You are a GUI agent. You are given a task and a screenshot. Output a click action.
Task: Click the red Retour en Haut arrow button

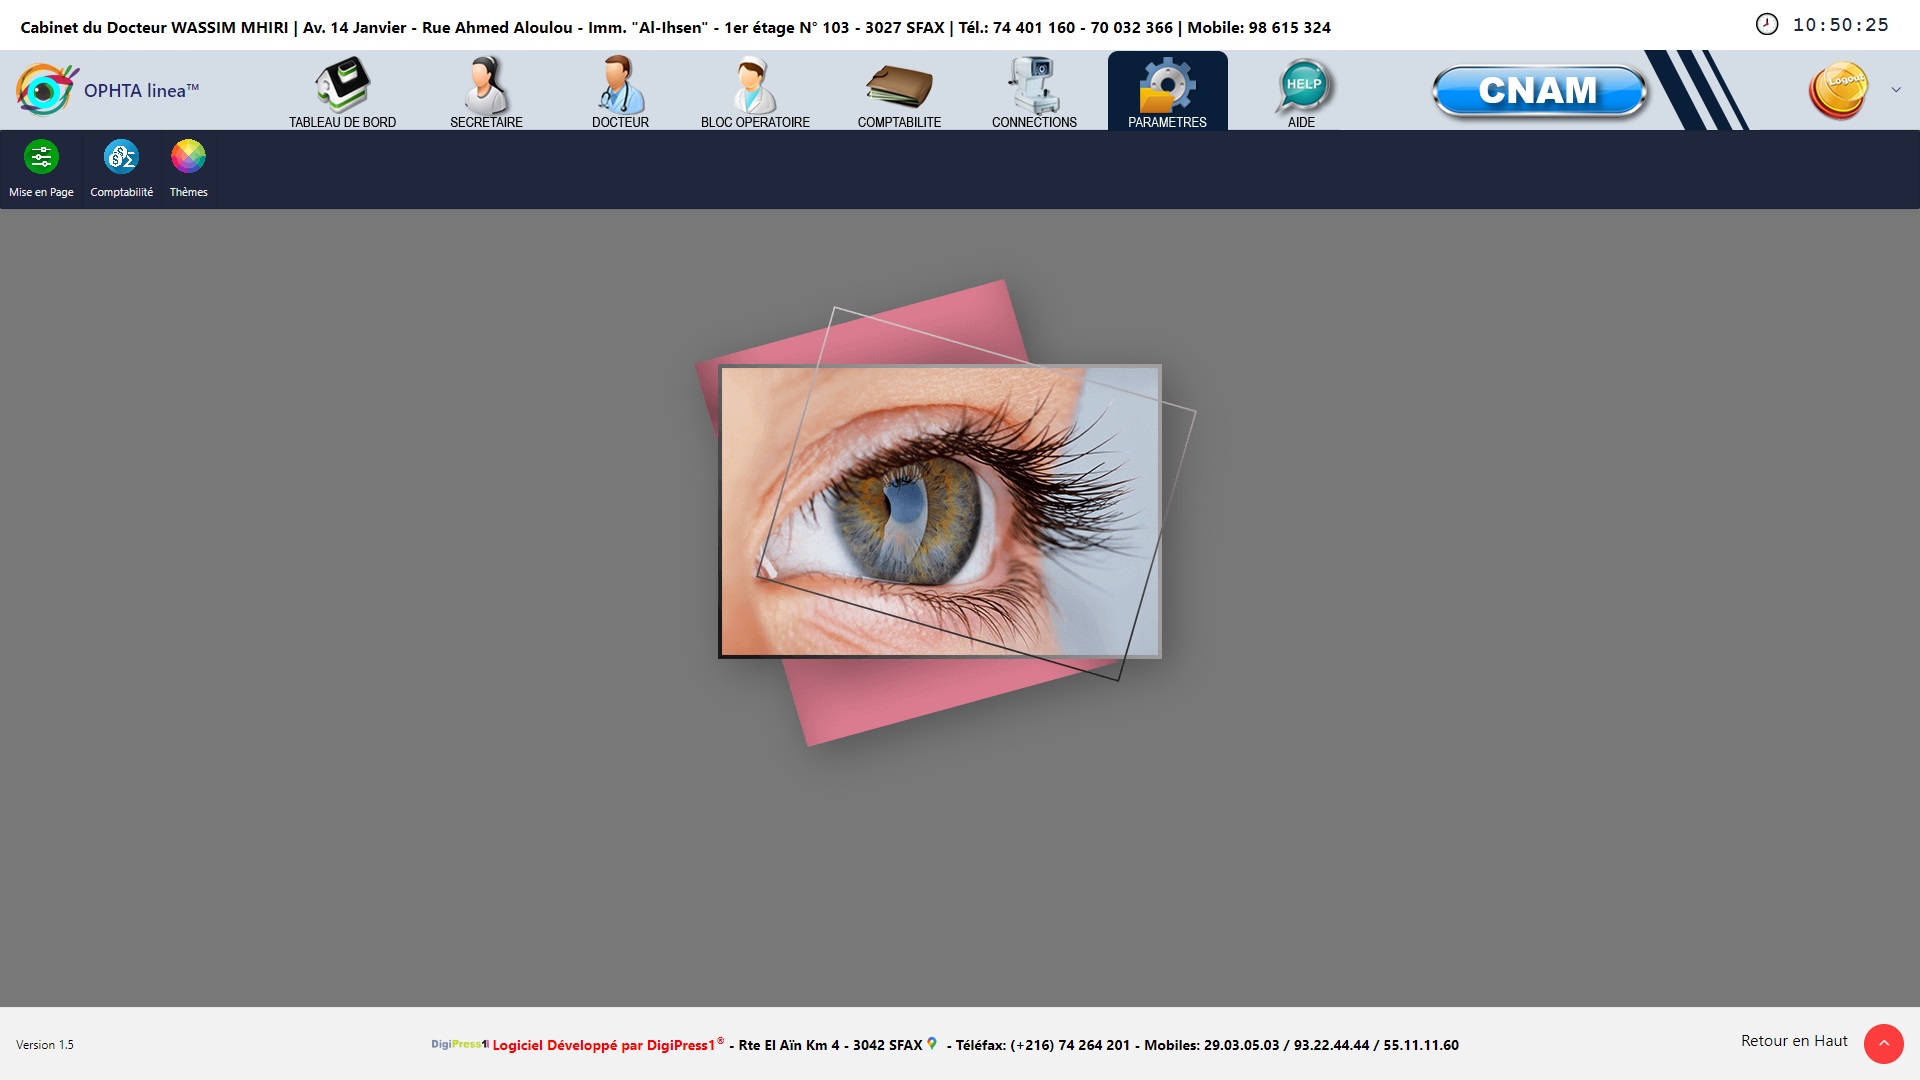pyautogui.click(x=1883, y=1044)
